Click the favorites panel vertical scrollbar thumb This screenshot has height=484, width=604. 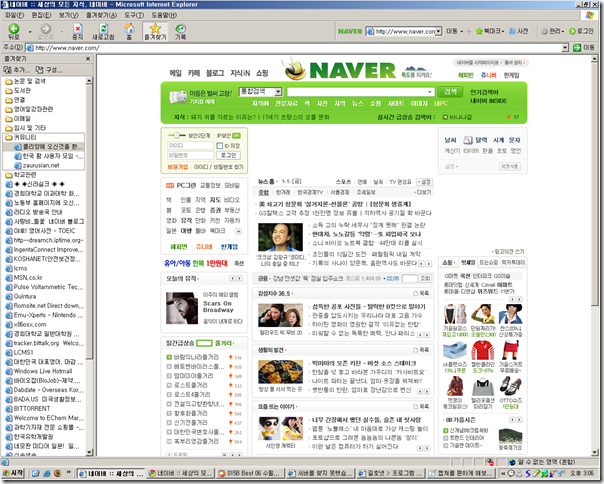point(89,222)
